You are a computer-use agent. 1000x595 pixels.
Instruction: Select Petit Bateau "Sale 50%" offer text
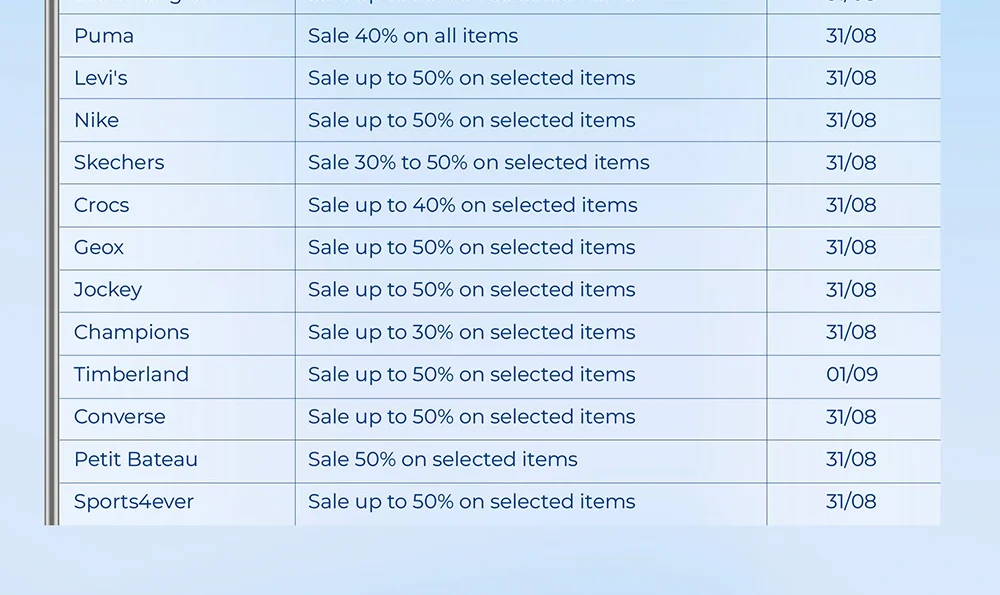pyautogui.click(x=443, y=459)
